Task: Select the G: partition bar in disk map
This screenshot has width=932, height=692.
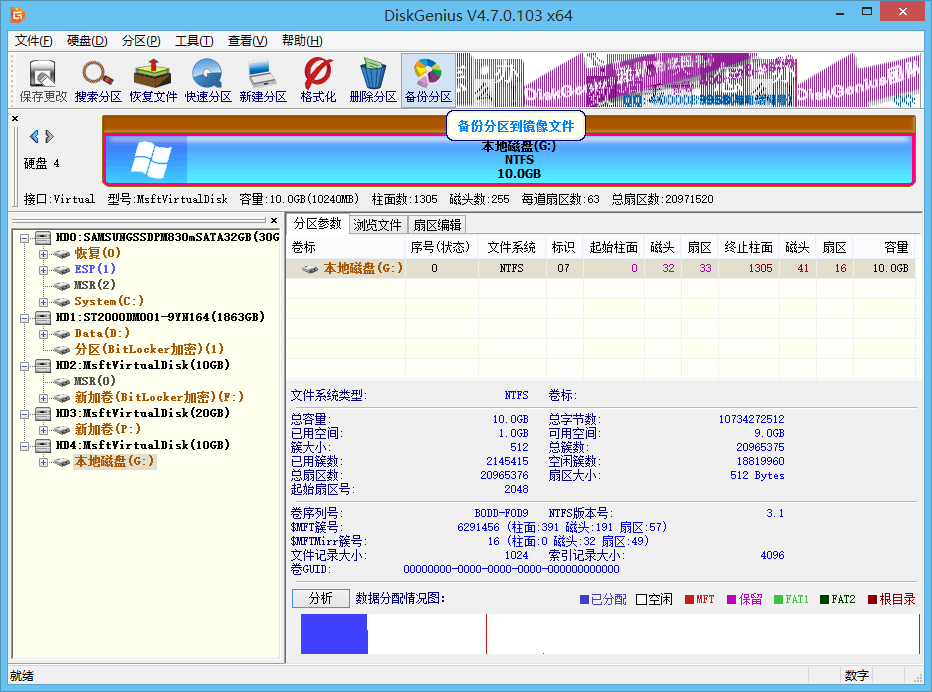Action: [509, 159]
